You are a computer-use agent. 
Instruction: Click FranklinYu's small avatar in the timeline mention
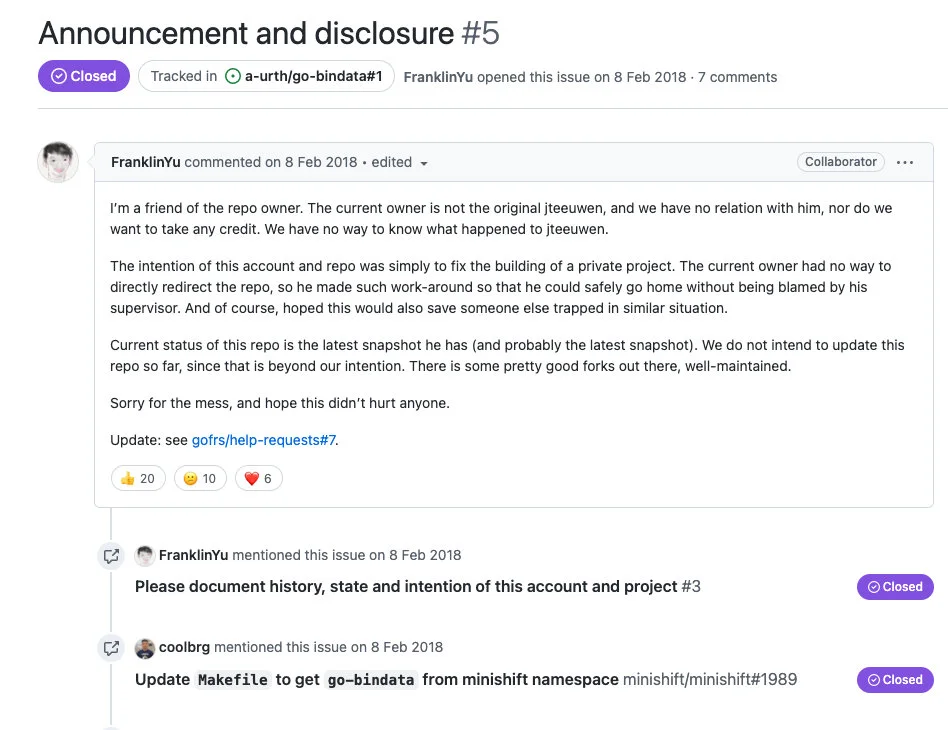144,555
